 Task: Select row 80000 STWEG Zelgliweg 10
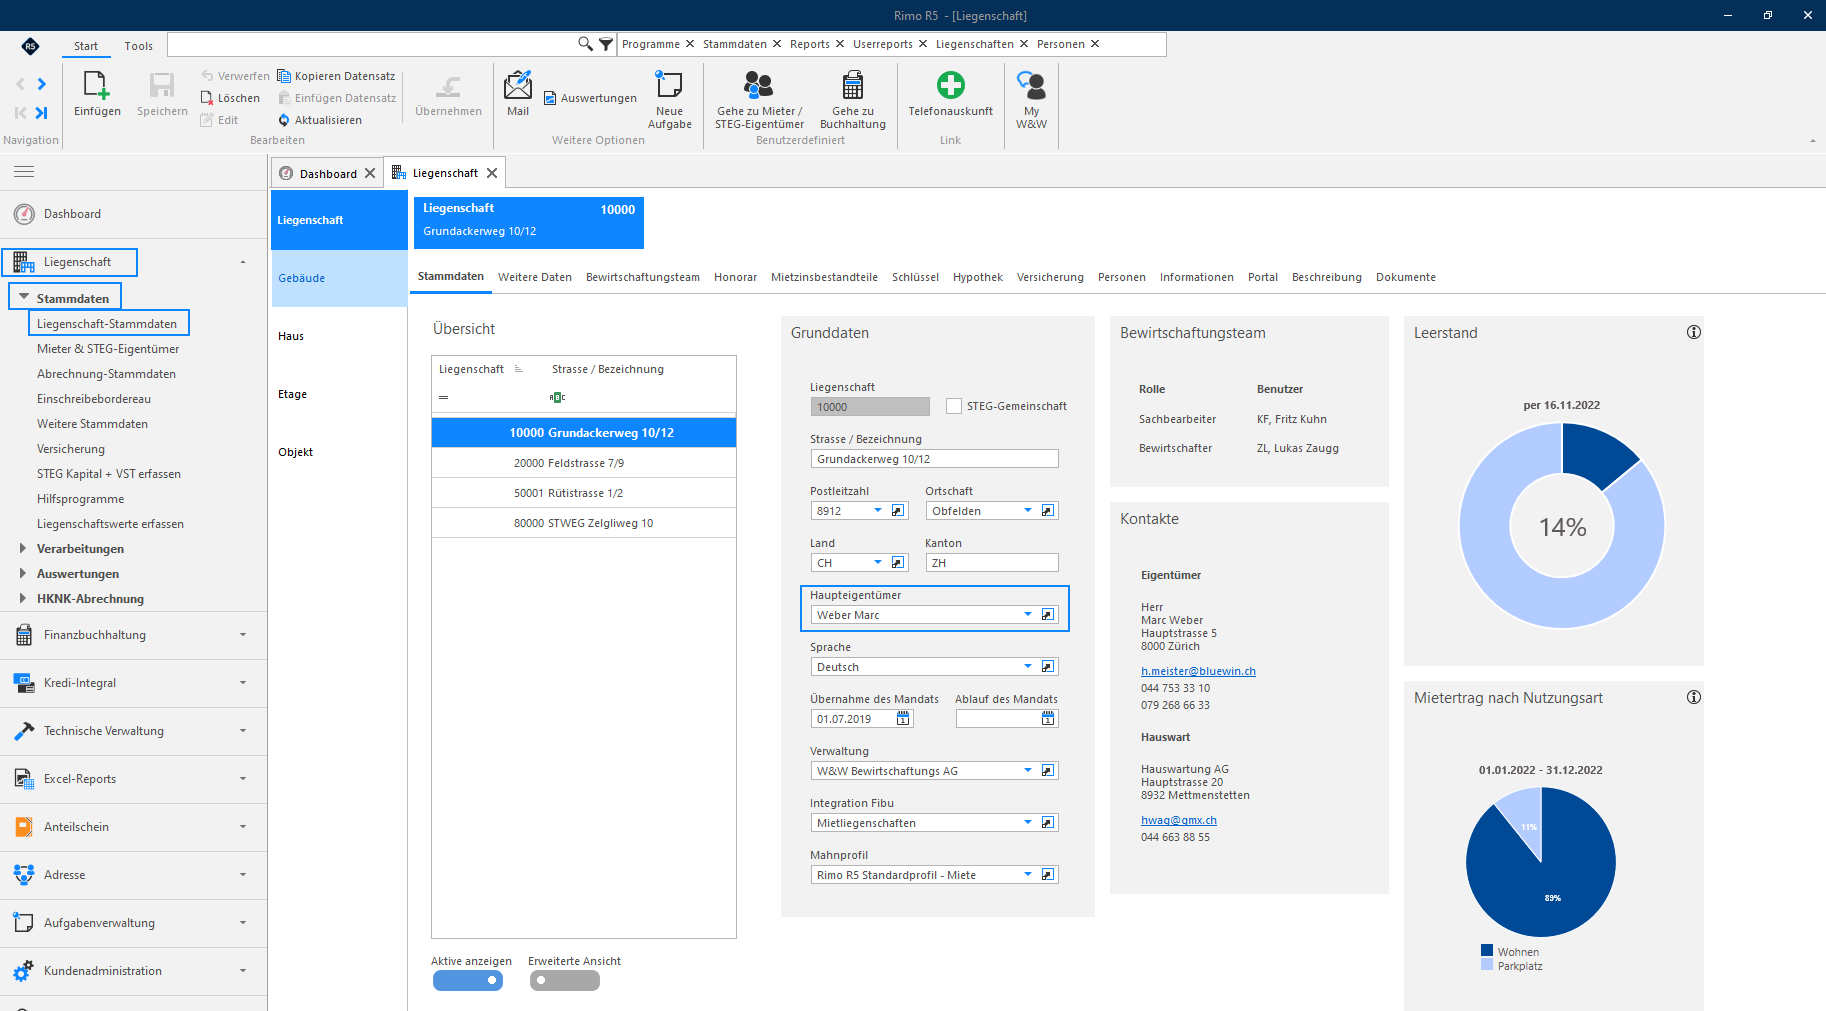(x=584, y=523)
